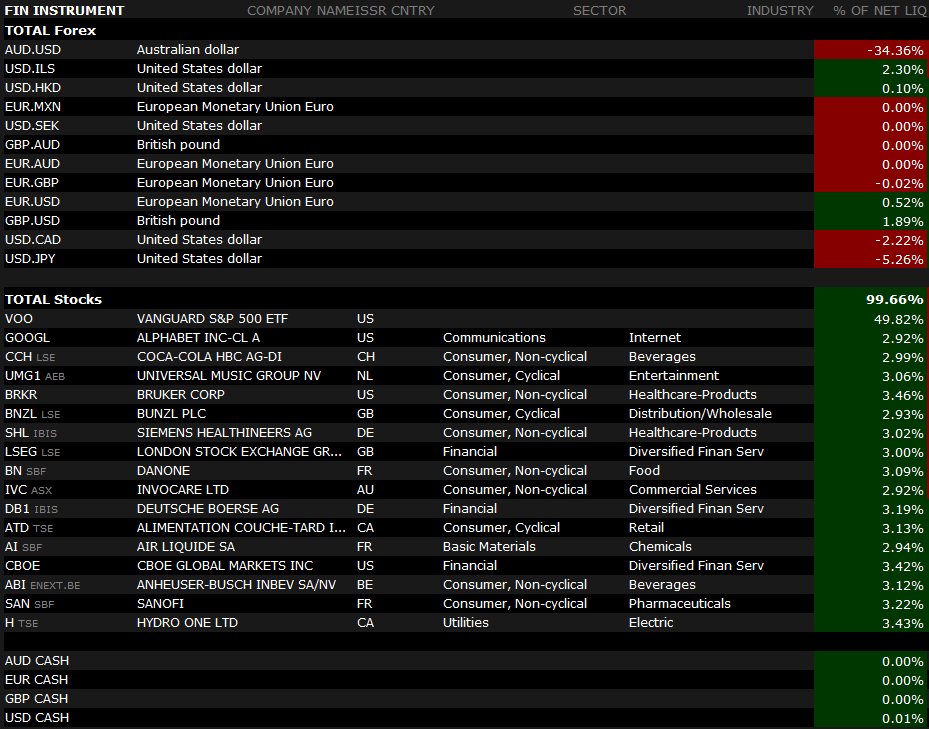
Task: Select the EUR.USD instrument
Action: tap(32, 202)
